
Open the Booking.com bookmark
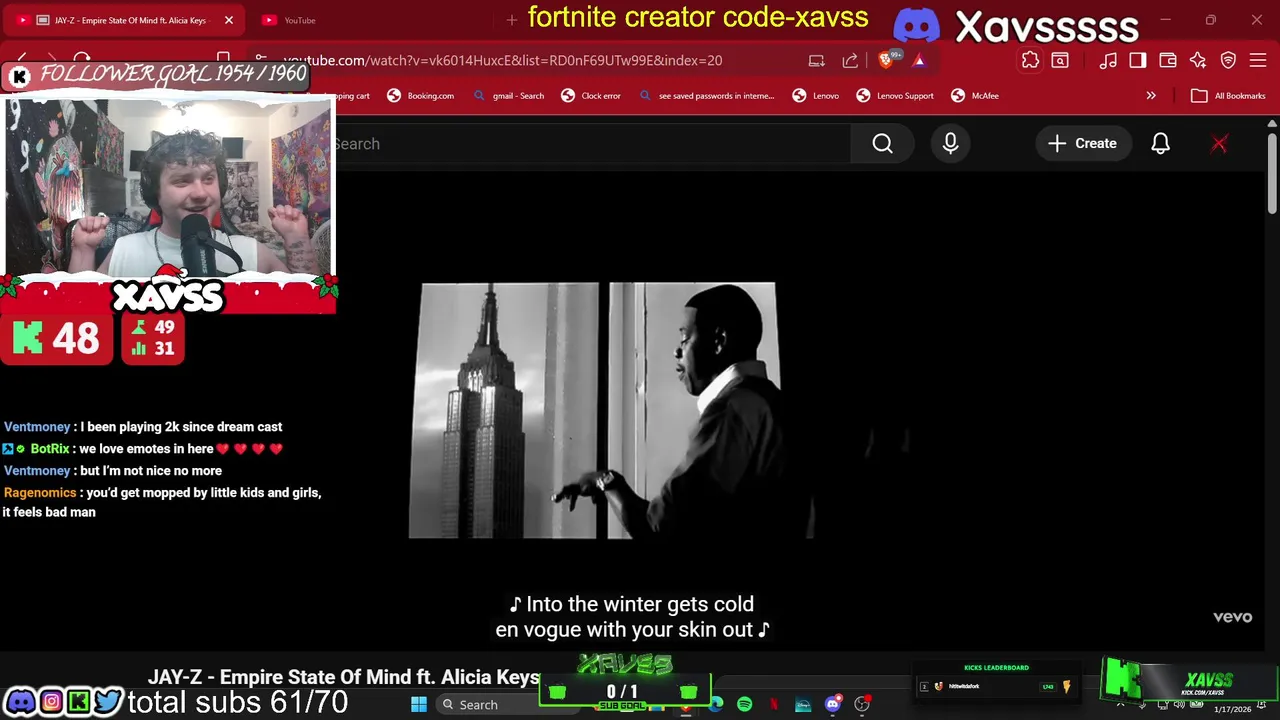[x=421, y=96]
